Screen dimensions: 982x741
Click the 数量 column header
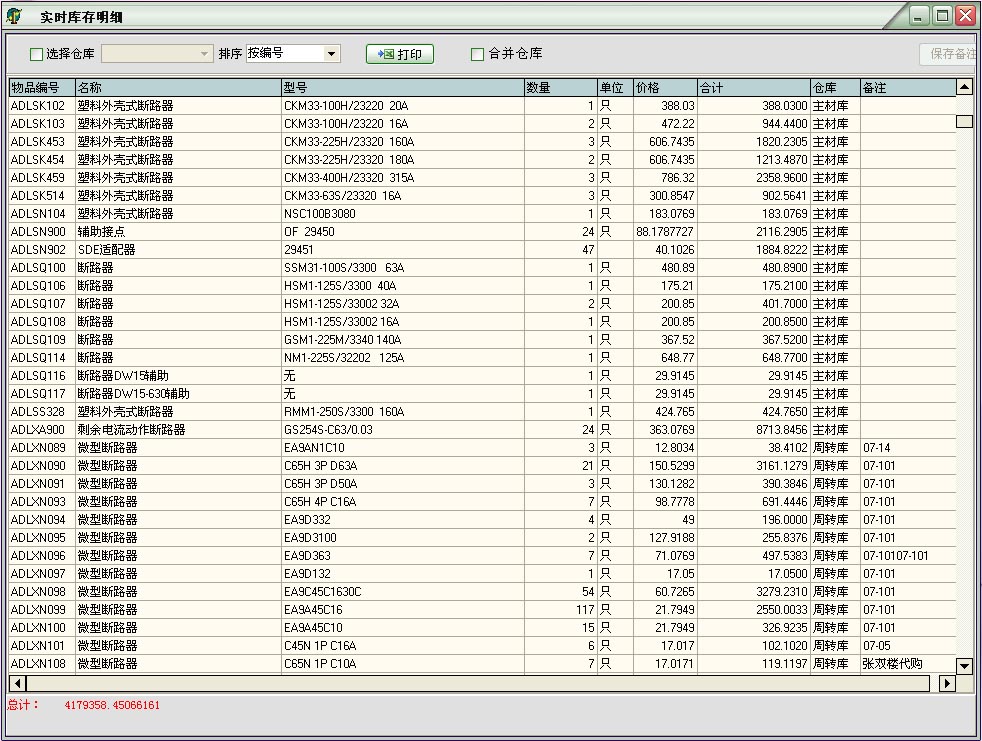point(559,88)
